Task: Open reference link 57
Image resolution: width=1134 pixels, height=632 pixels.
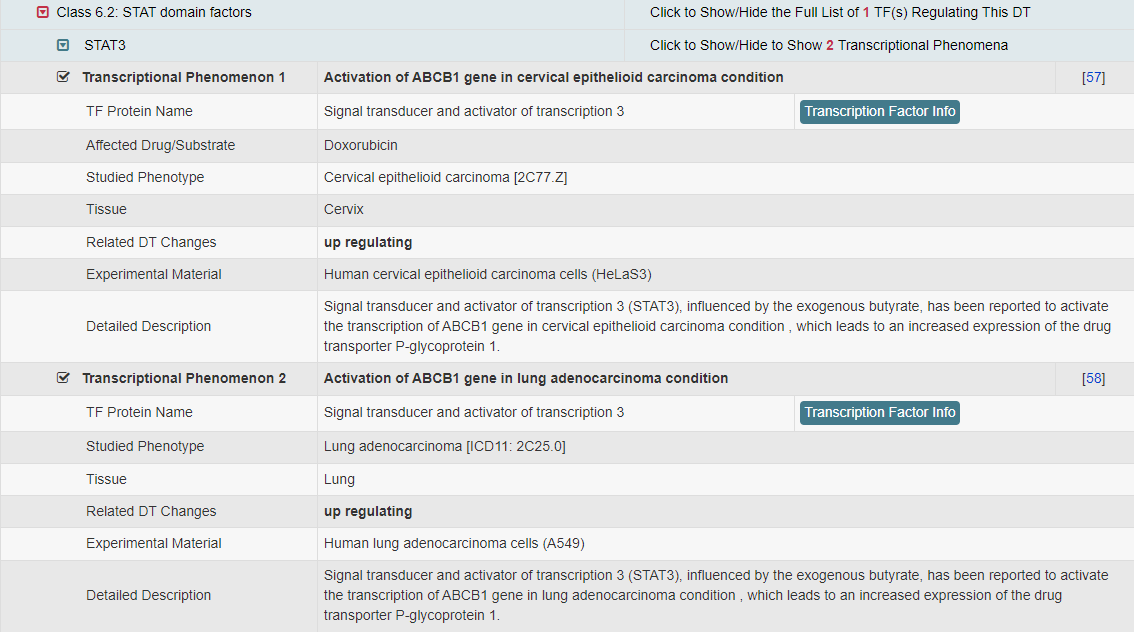Action: click(x=1093, y=78)
